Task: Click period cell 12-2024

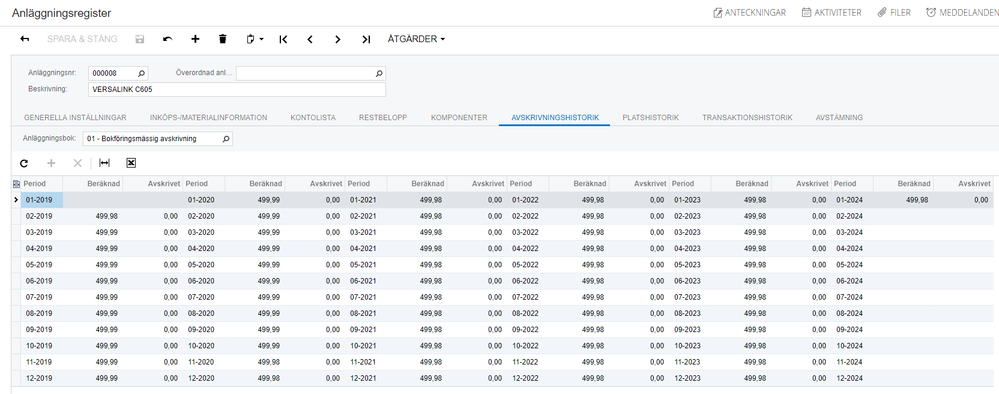Action: (852, 378)
